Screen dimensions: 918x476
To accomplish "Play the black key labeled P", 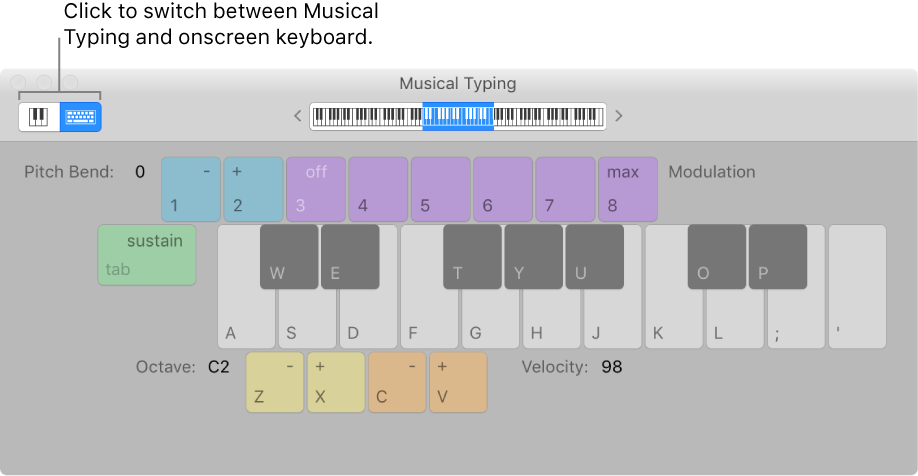I will coord(777,257).
